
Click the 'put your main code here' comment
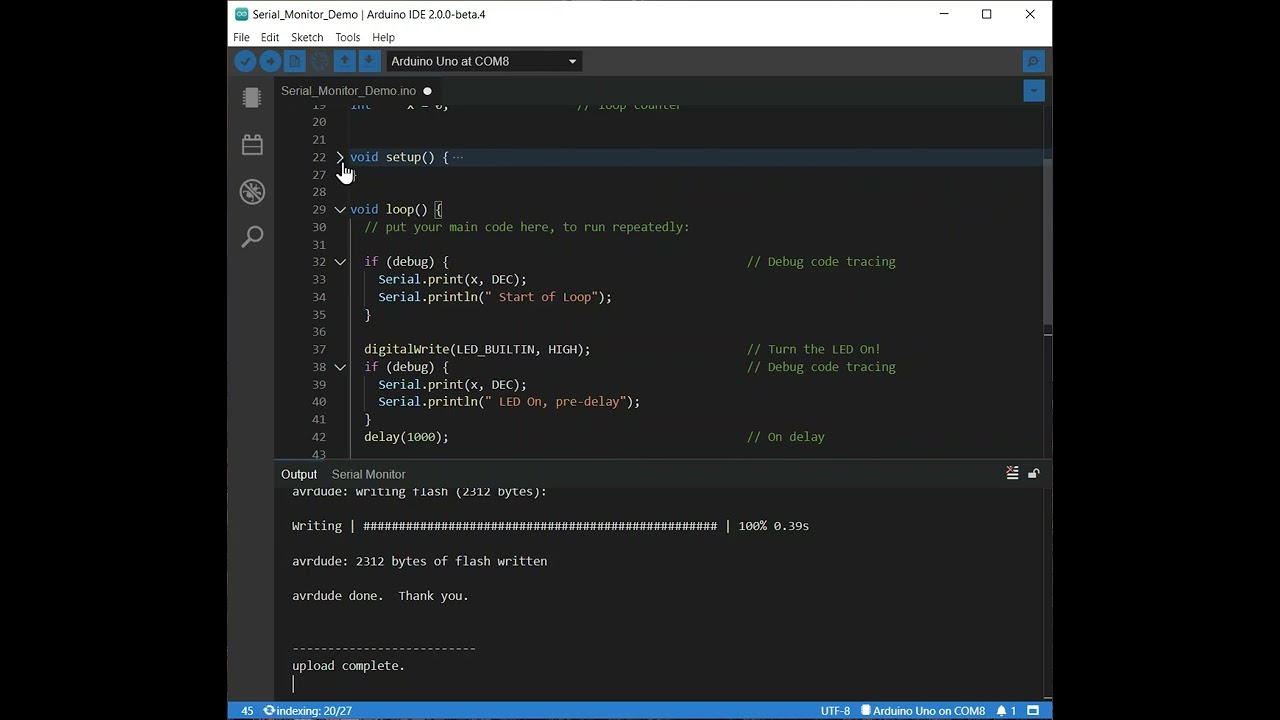[527, 227]
